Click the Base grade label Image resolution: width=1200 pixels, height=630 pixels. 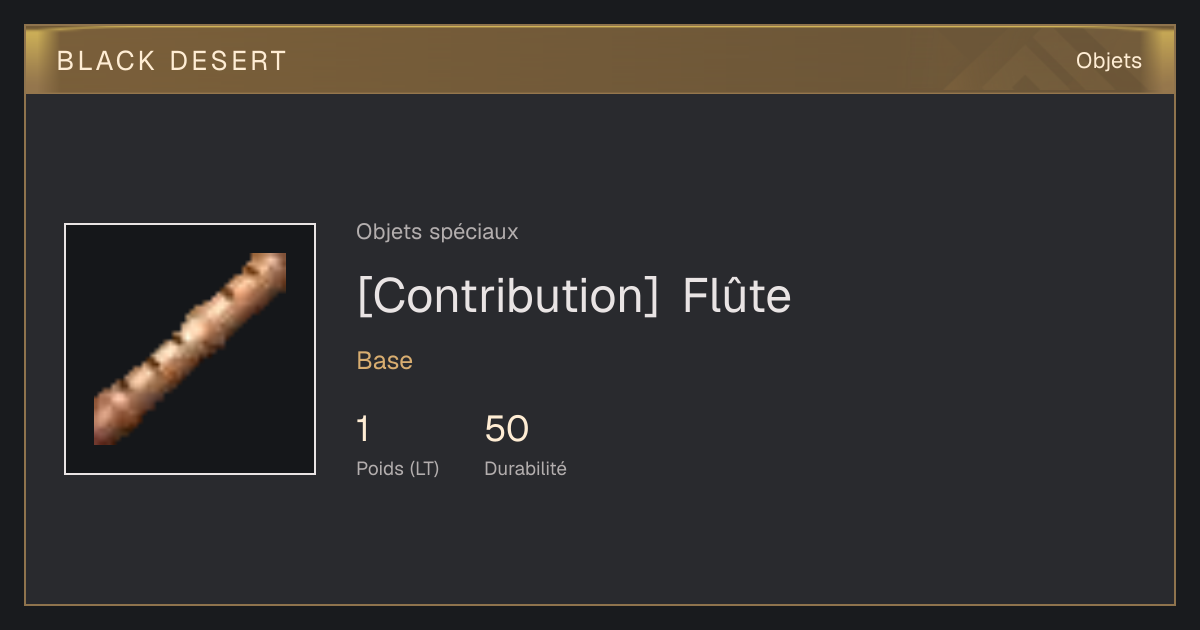tap(385, 361)
